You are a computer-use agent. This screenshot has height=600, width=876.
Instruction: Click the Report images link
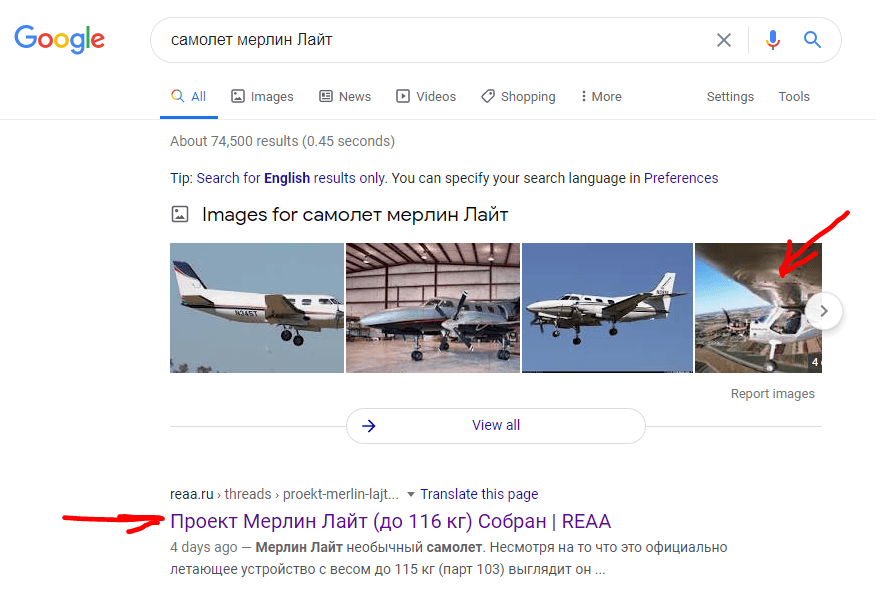click(x=772, y=393)
